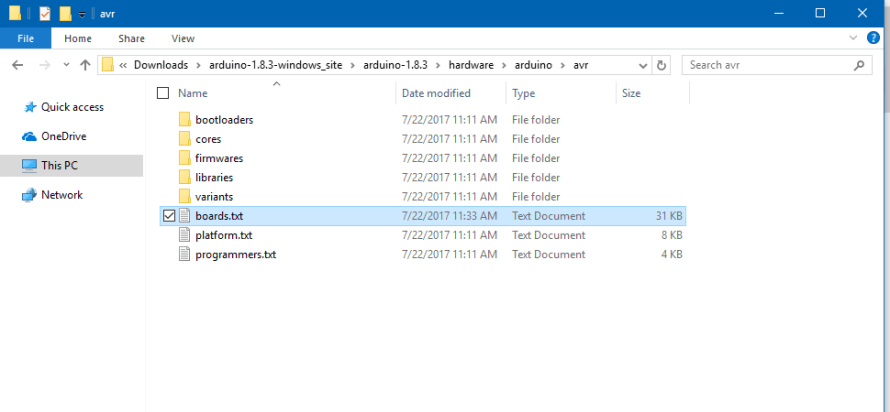Select Network in the navigation pane
The image size is (890, 412).
(x=61, y=195)
